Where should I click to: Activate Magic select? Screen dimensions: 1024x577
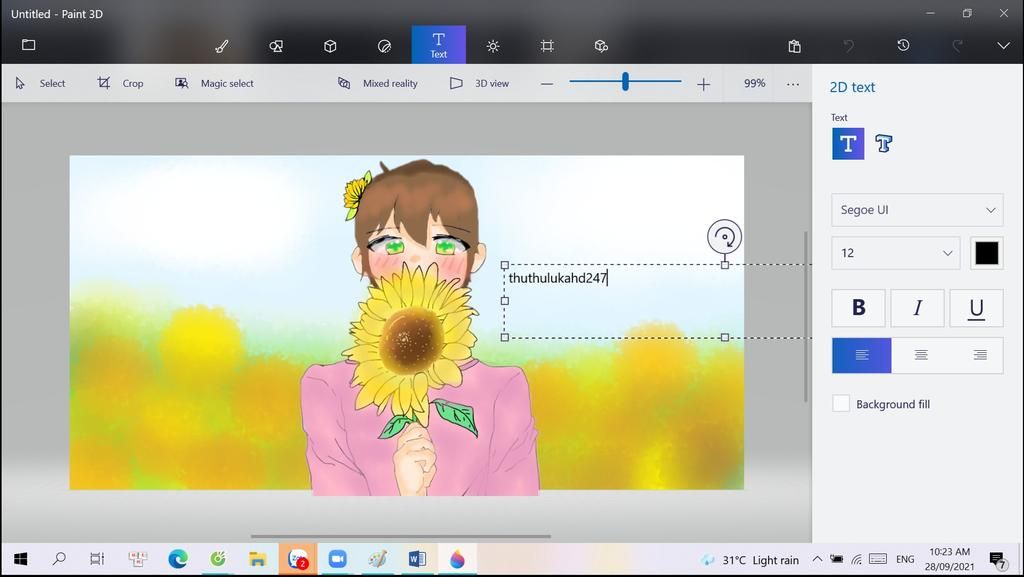click(214, 84)
